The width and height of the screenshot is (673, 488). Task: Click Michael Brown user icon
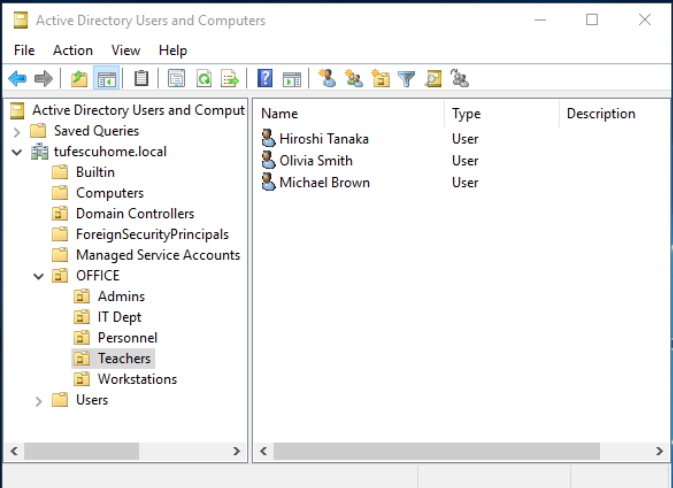268,182
